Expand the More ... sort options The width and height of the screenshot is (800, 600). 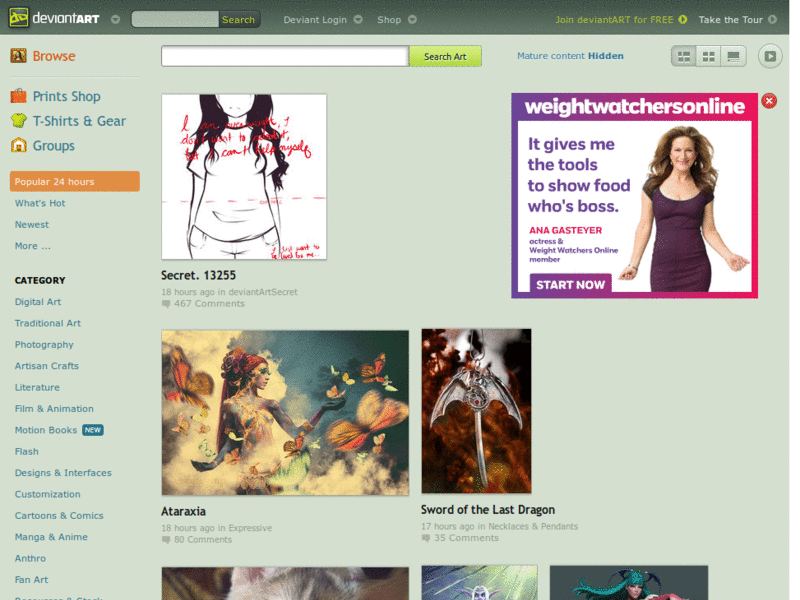coord(33,246)
